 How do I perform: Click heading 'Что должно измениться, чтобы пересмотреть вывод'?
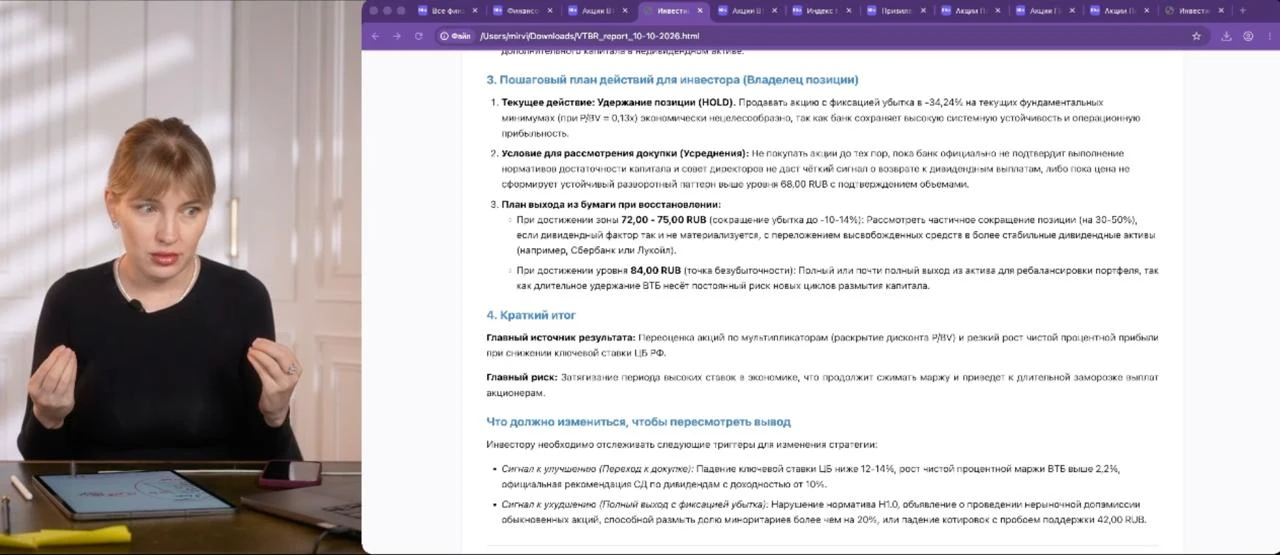tap(638, 422)
